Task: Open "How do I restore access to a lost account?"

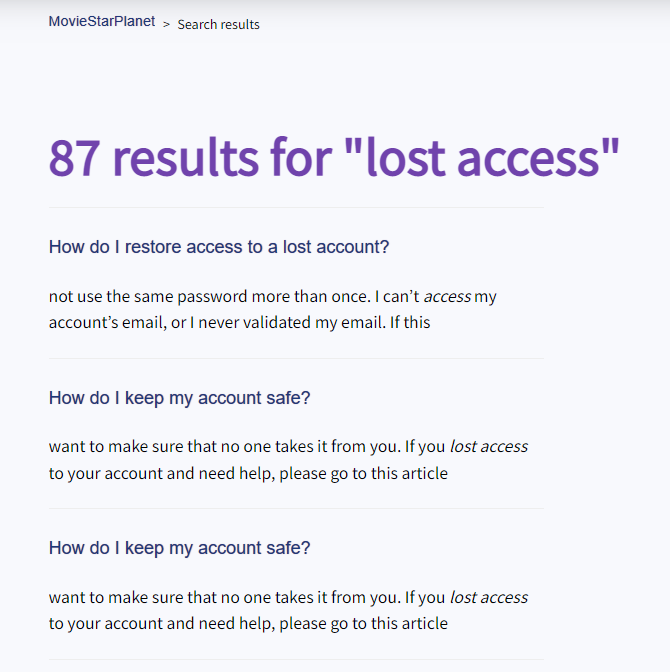Action: pos(218,247)
